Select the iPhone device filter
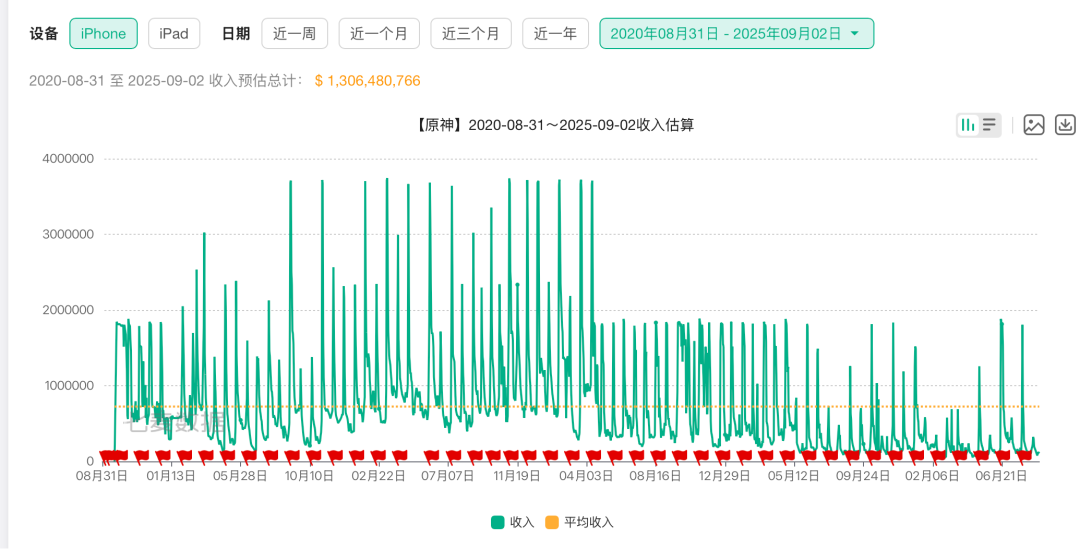This screenshot has height=549, width=1080. (103, 34)
